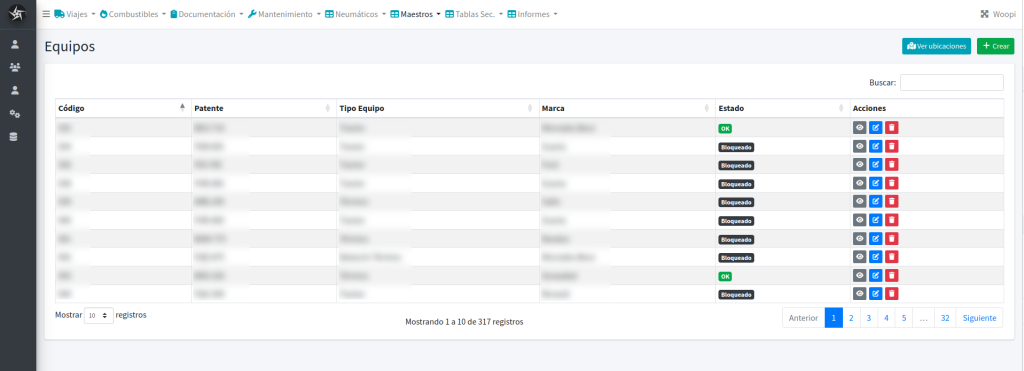The image size is (1024, 371).
Task: Click the red trash icon in first row
Action: (x=891, y=128)
